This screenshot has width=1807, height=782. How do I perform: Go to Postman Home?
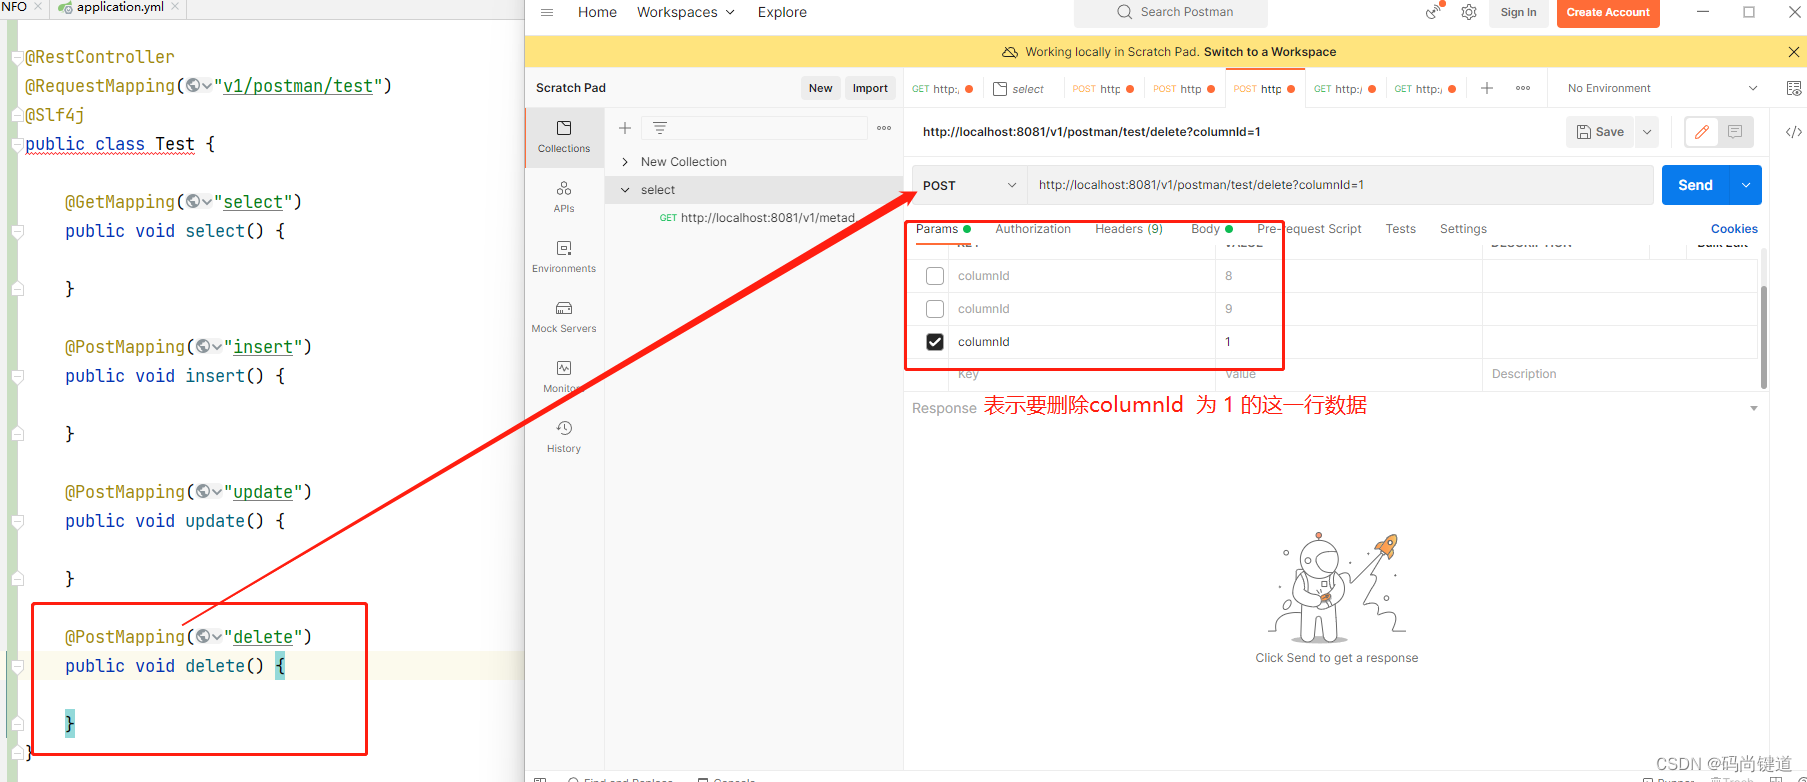coord(597,12)
